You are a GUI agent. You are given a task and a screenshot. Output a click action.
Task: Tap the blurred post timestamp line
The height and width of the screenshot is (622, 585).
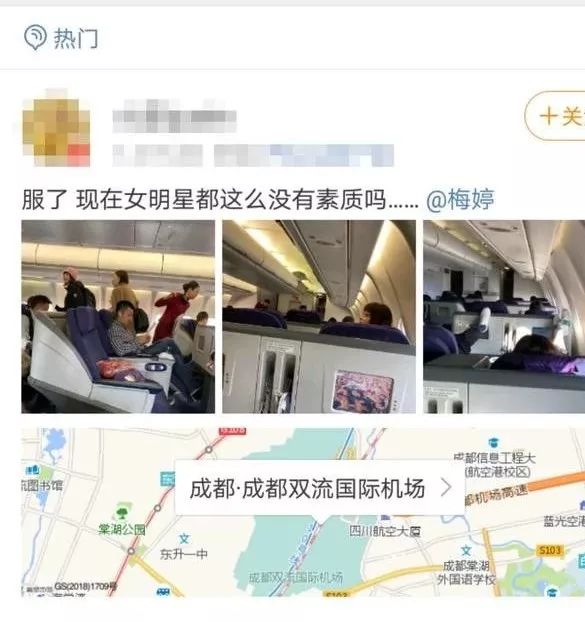(253, 156)
